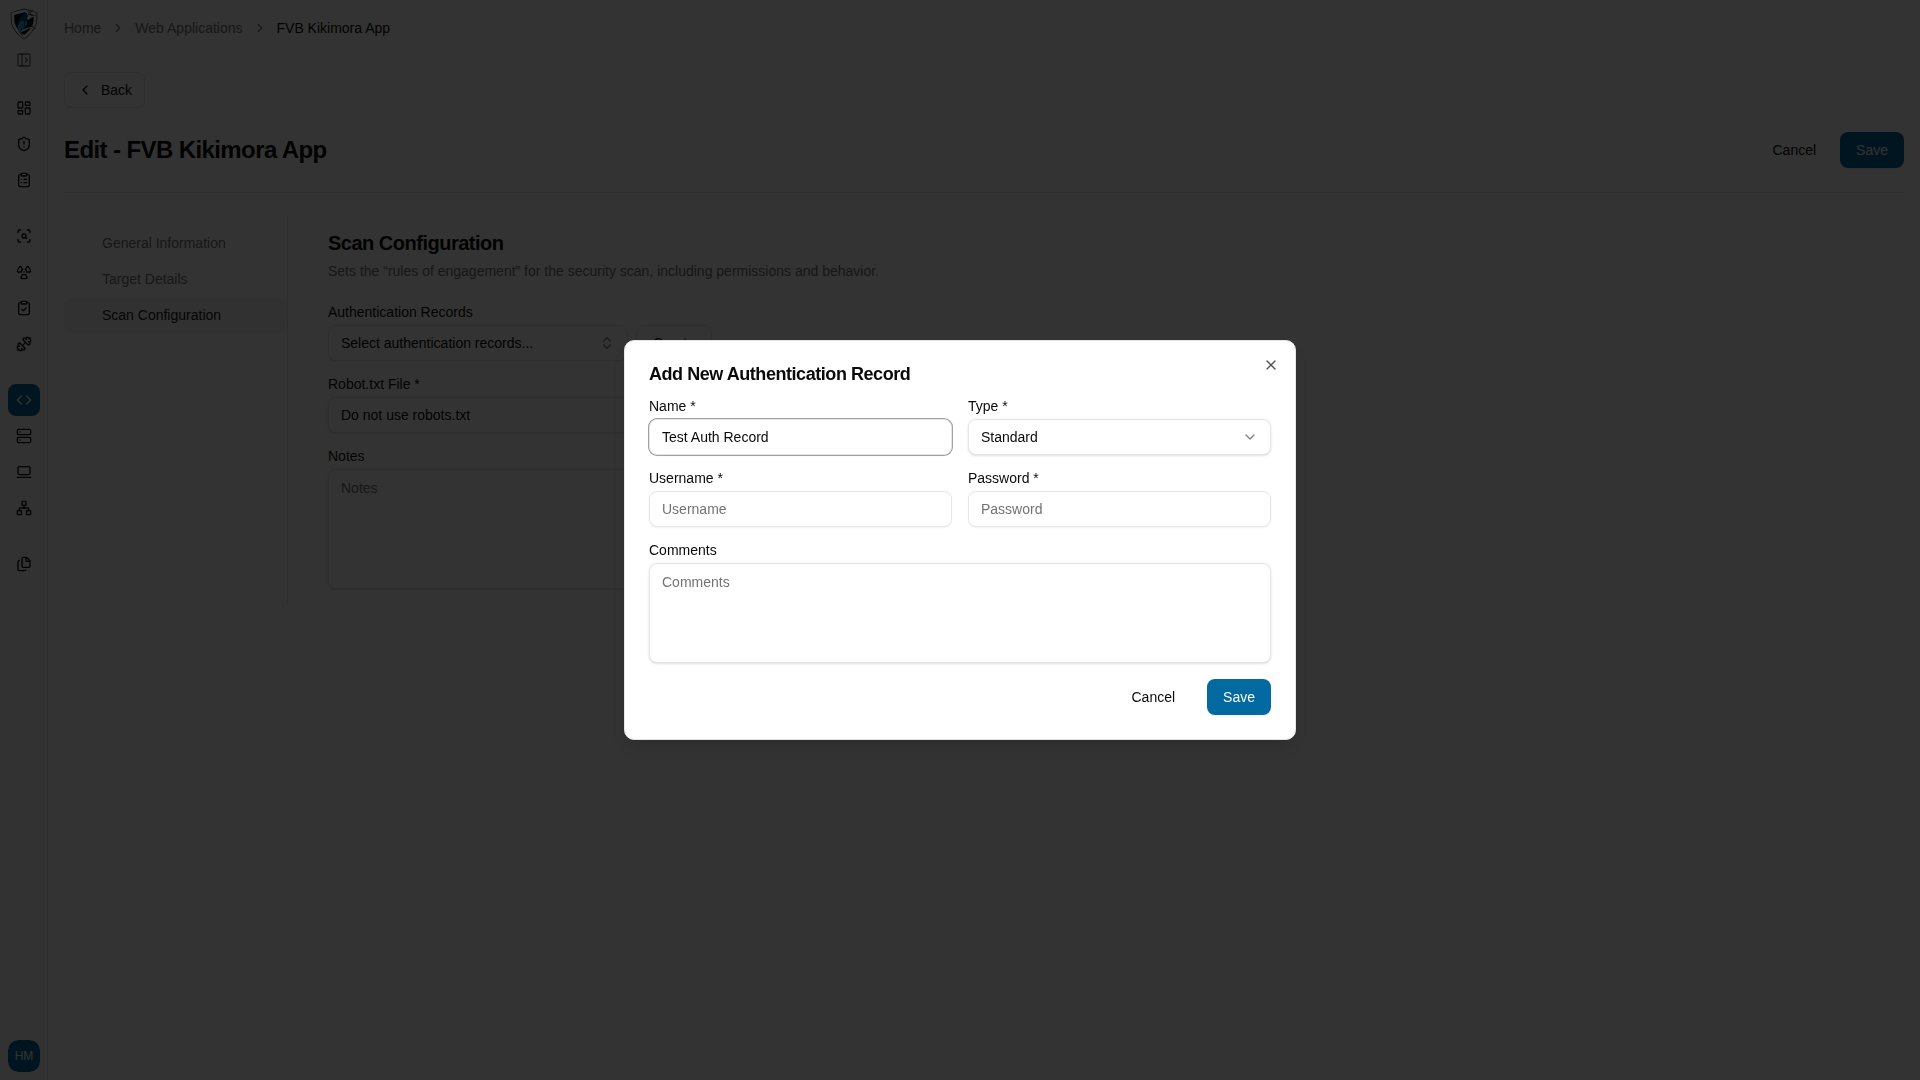Image resolution: width=1920 pixels, height=1080 pixels.
Task: Click Save in the dialog
Action: tap(1239, 697)
